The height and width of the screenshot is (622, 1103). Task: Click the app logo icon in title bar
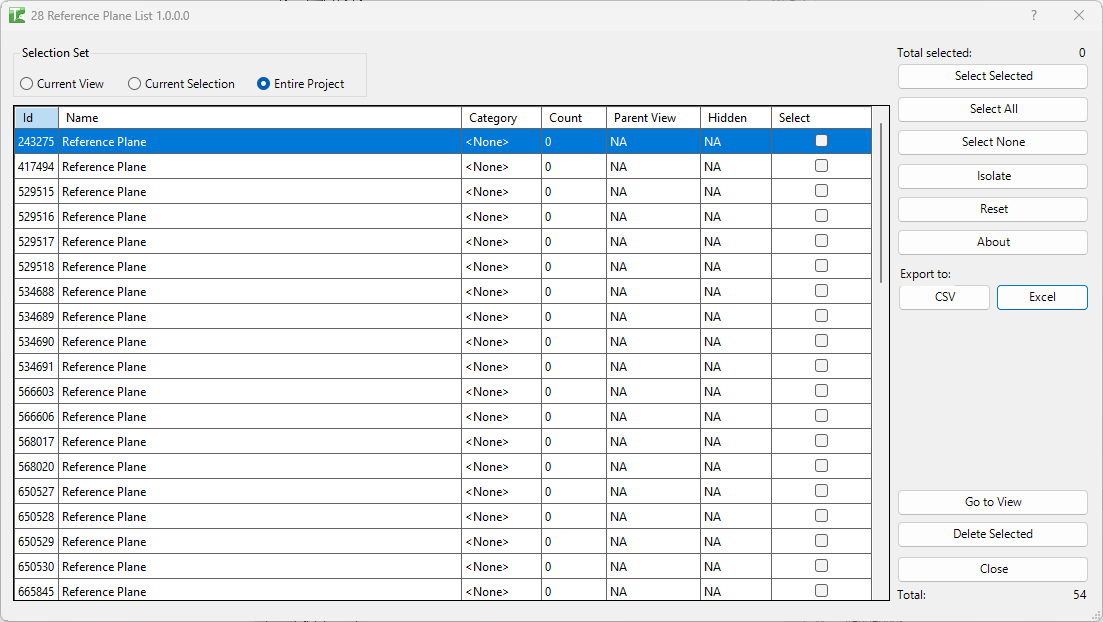coord(17,16)
